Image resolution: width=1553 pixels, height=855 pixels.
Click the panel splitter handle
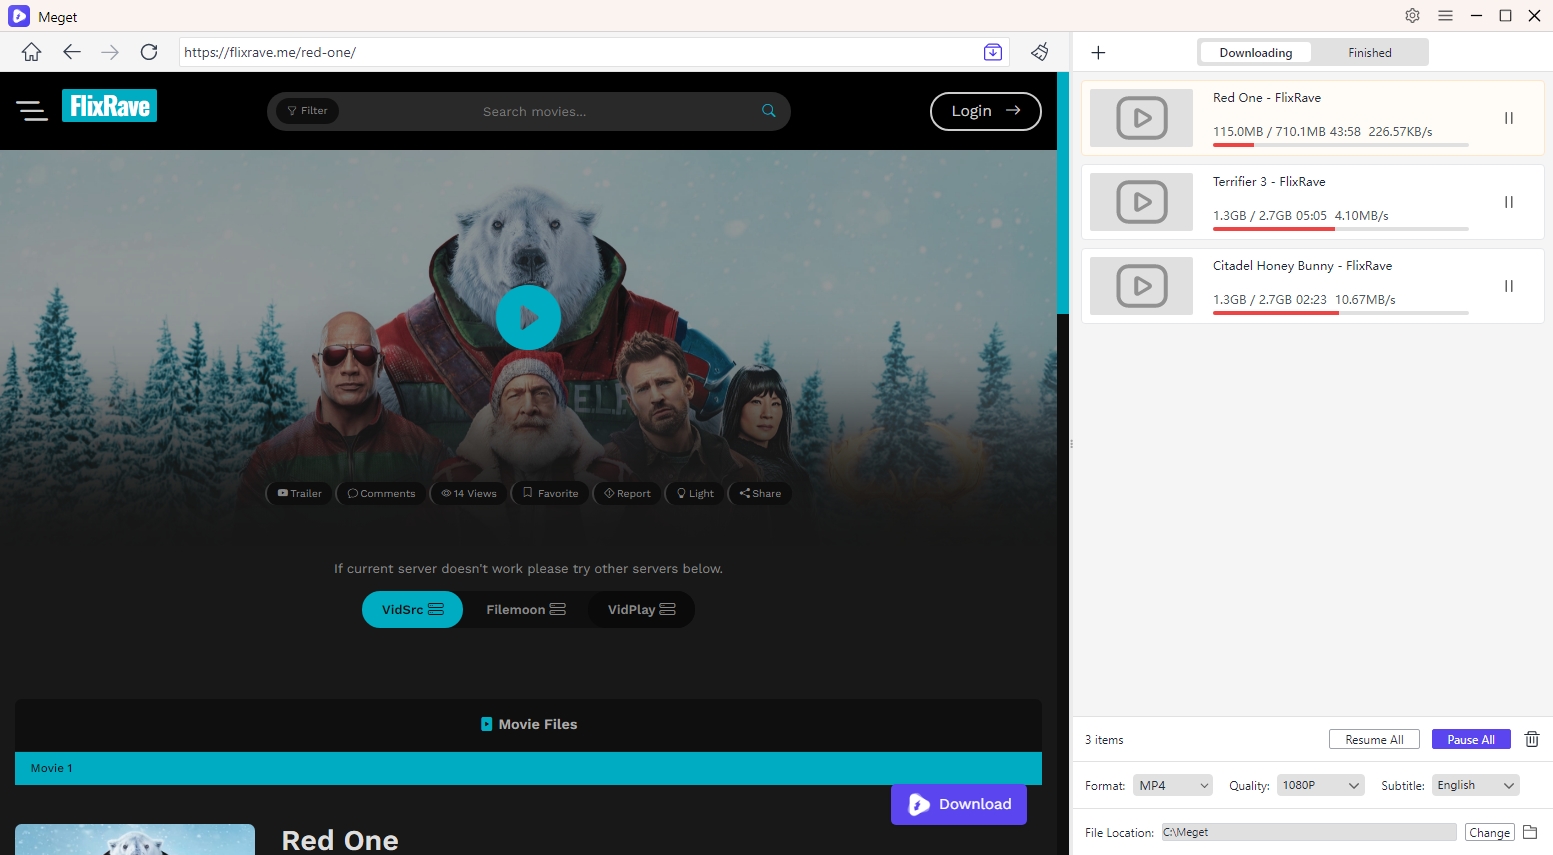1071,444
